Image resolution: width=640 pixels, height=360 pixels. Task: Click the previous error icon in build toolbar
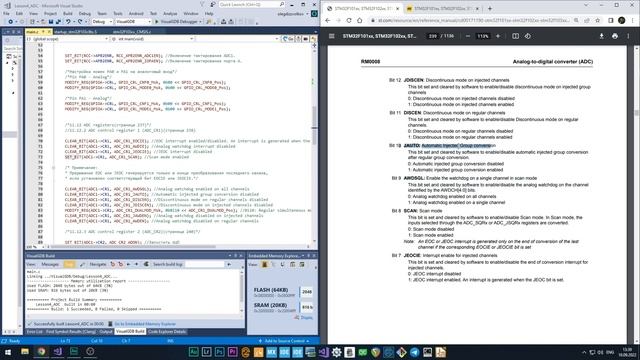point(113,264)
